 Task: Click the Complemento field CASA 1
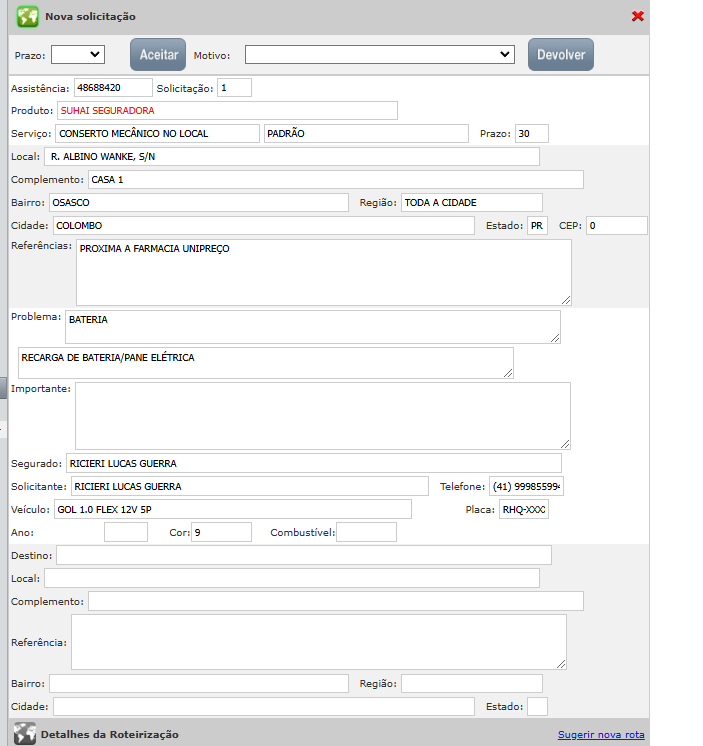[336, 179]
